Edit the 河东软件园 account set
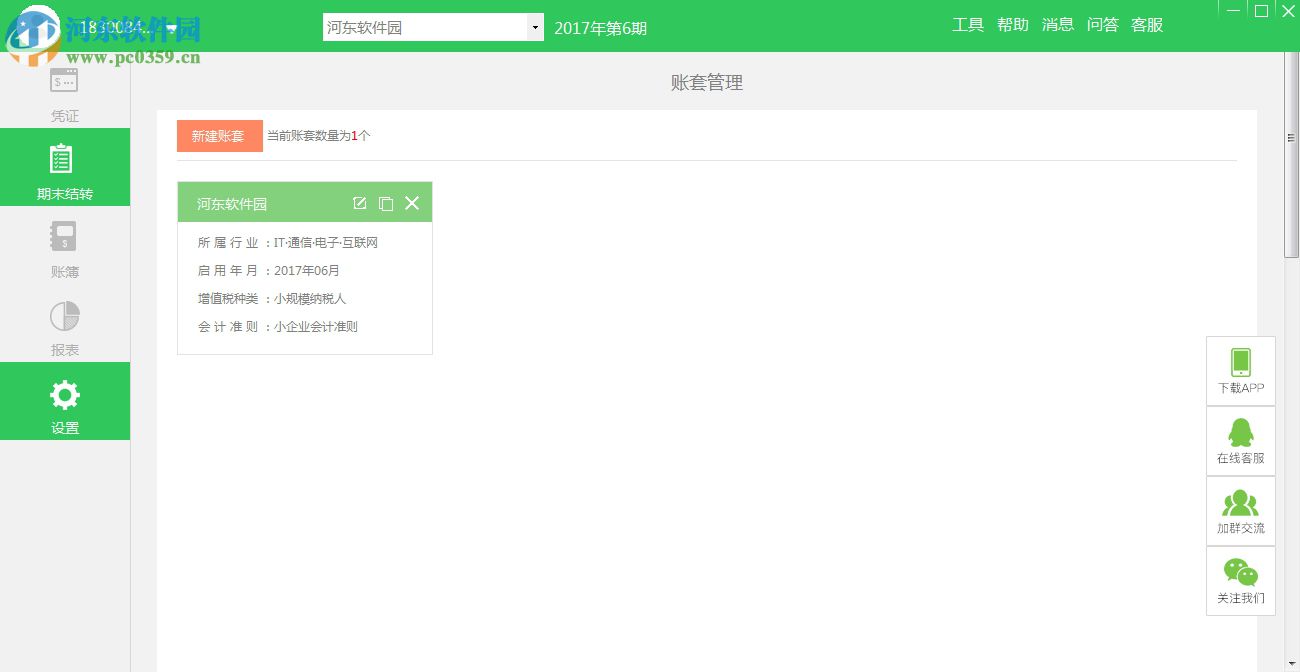This screenshot has width=1300, height=672. pyautogui.click(x=359, y=202)
